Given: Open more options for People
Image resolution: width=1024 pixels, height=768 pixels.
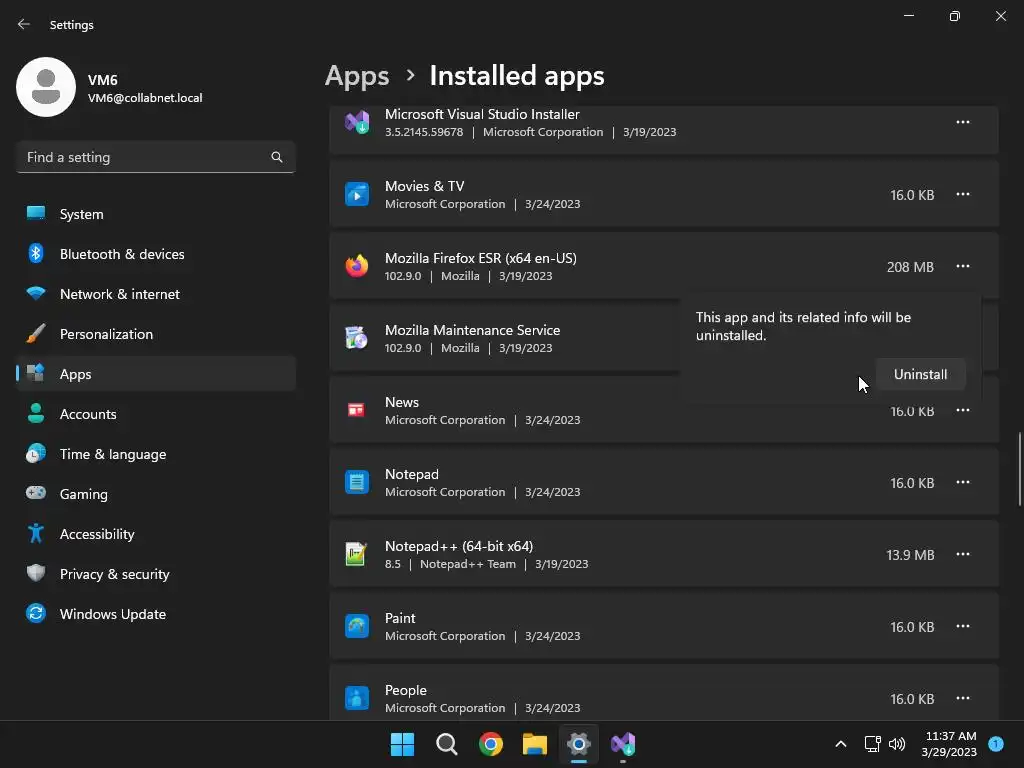Looking at the screenshot, I should click(x=963, y=698).
